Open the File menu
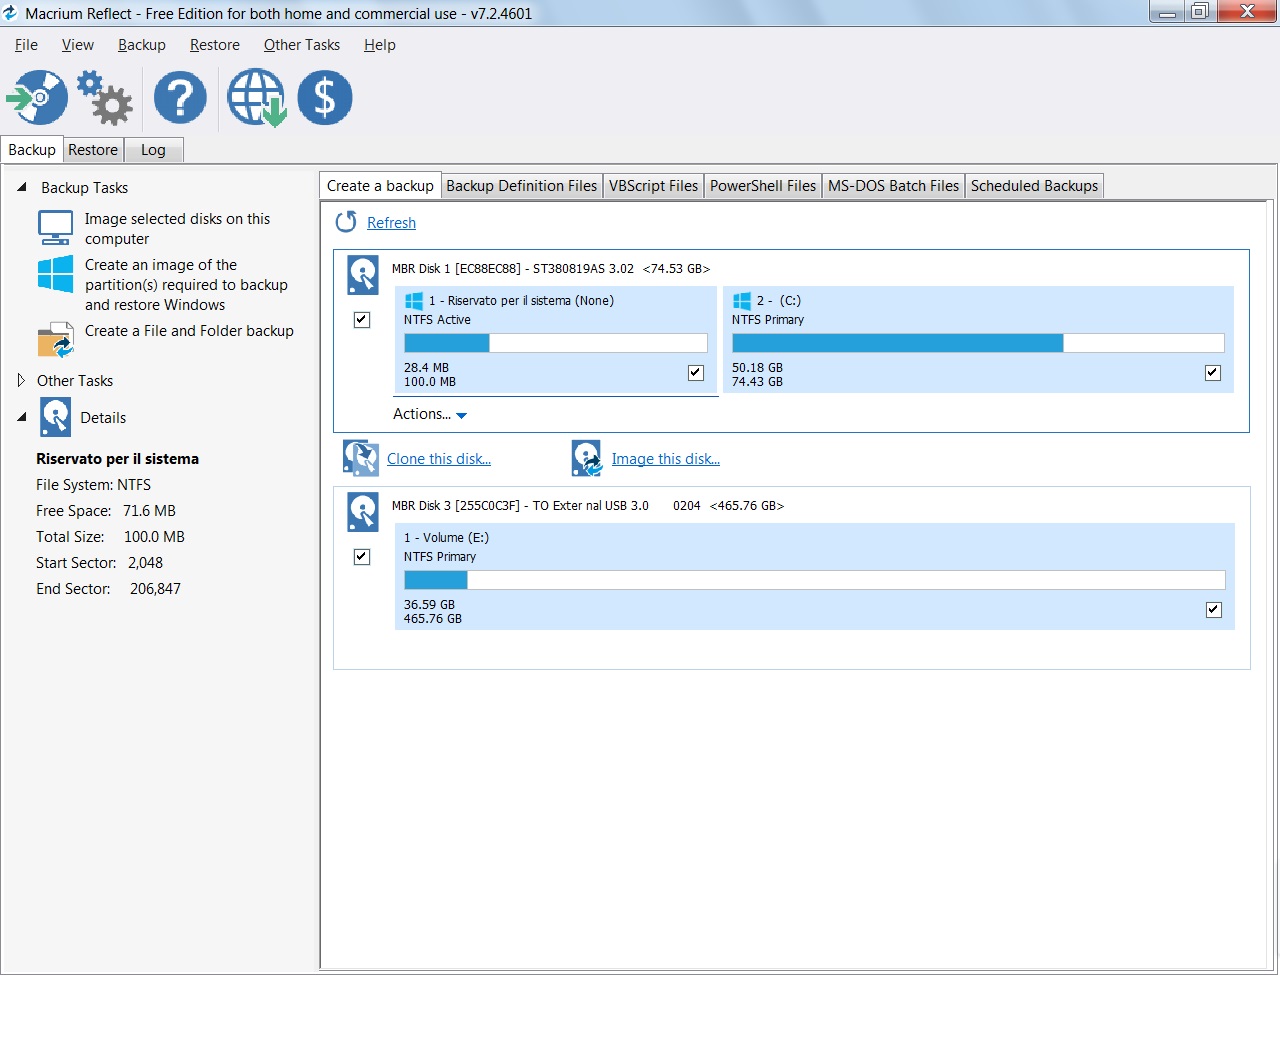Viewport: 1280px width, 1040px height. 26,45
